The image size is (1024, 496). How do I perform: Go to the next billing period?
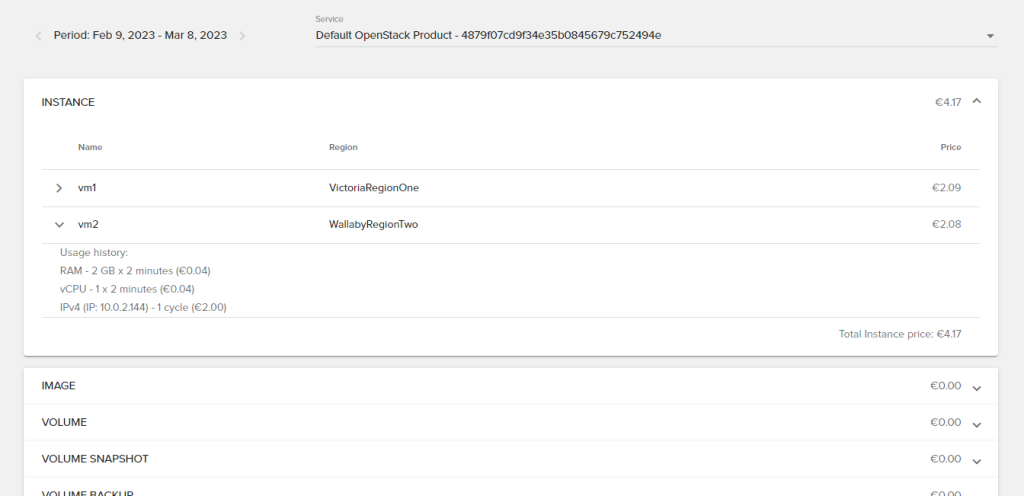click(242, 36)
